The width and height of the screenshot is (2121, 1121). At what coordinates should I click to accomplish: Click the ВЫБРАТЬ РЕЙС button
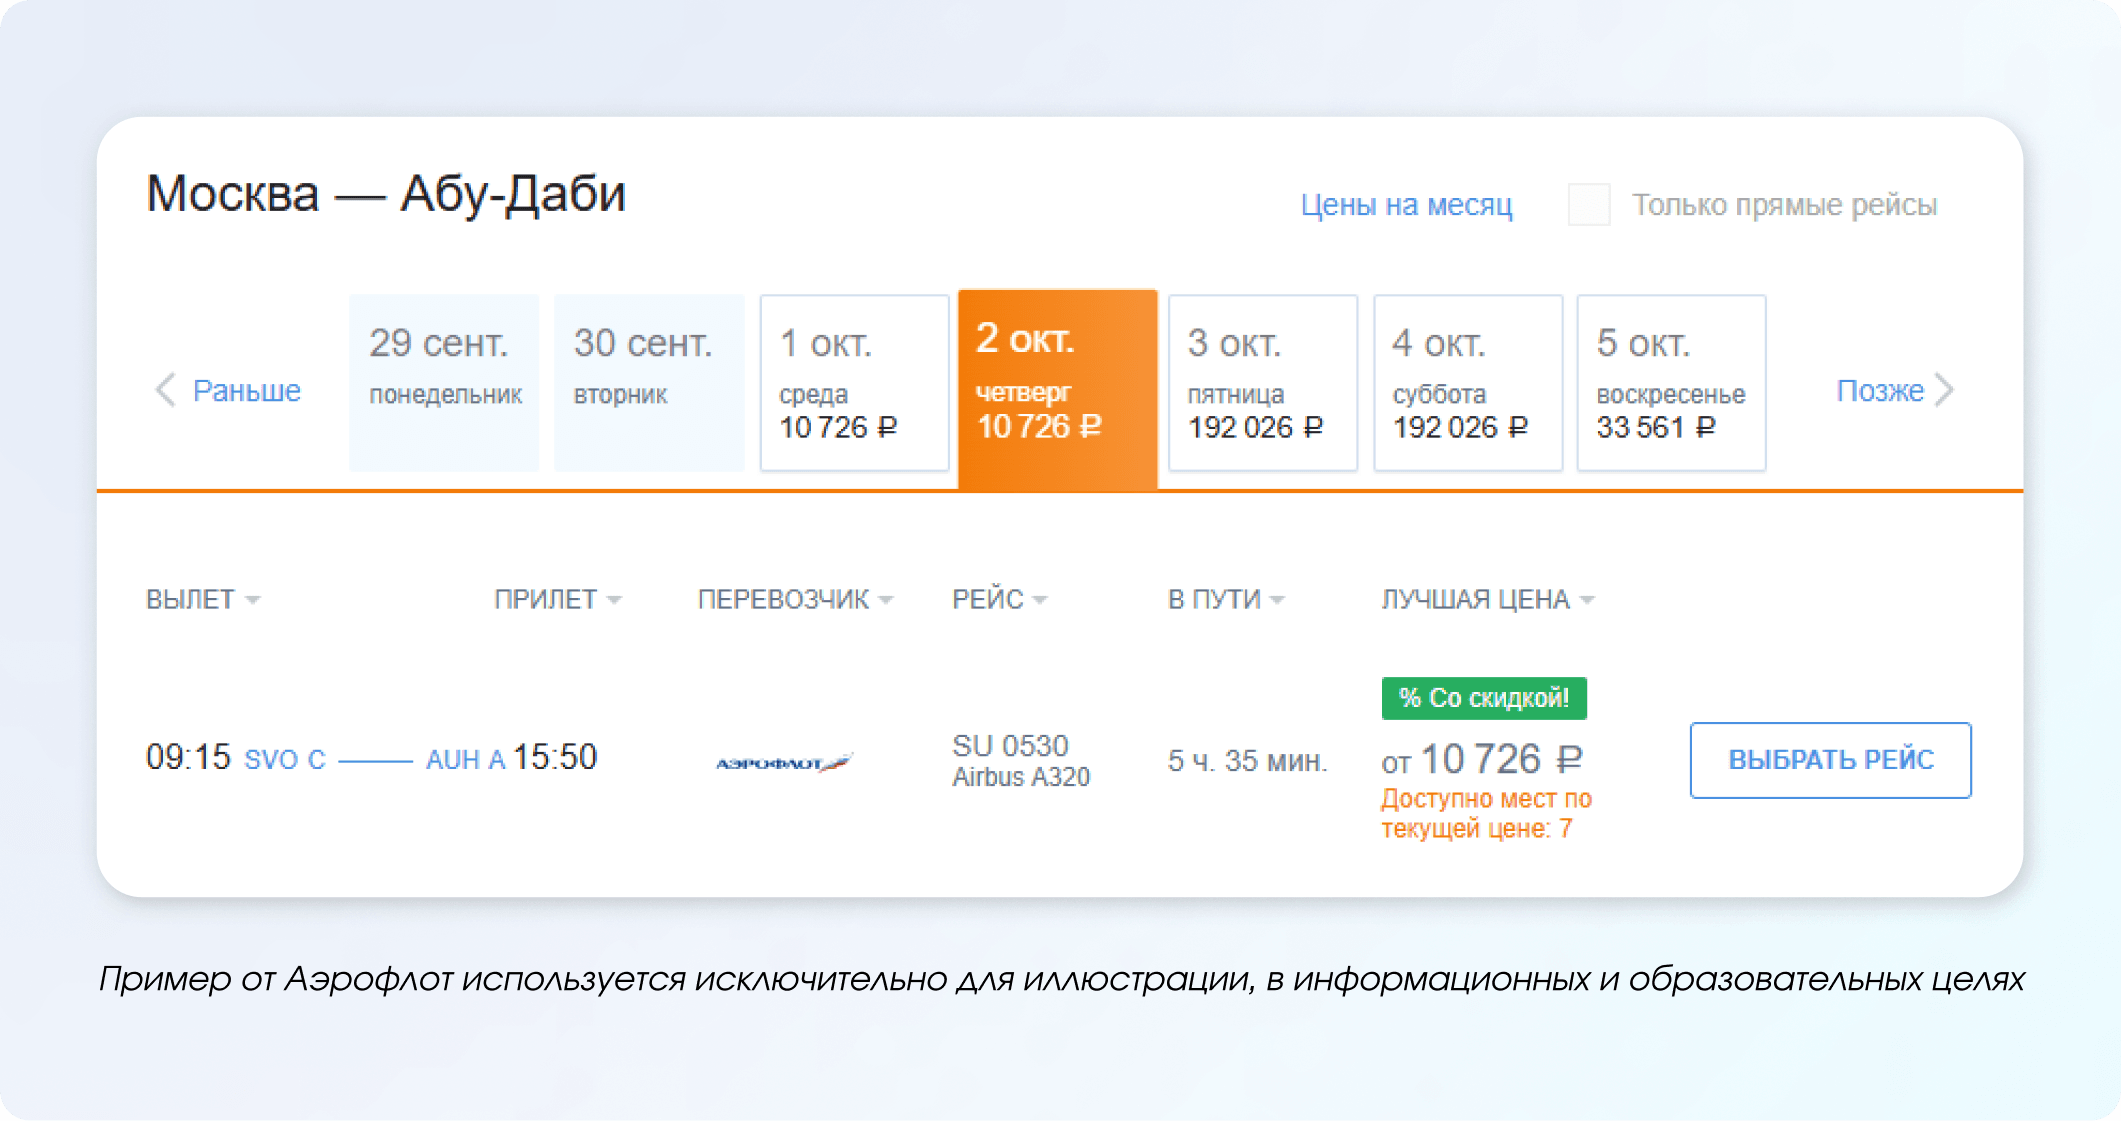click(x=1829, y=760)
